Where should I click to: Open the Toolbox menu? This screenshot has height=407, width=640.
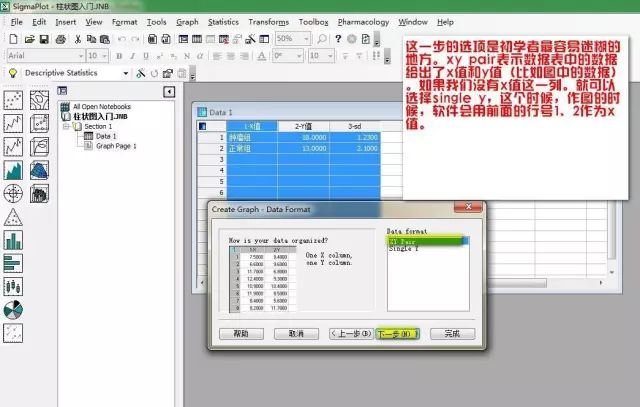(x=313, y=22)
